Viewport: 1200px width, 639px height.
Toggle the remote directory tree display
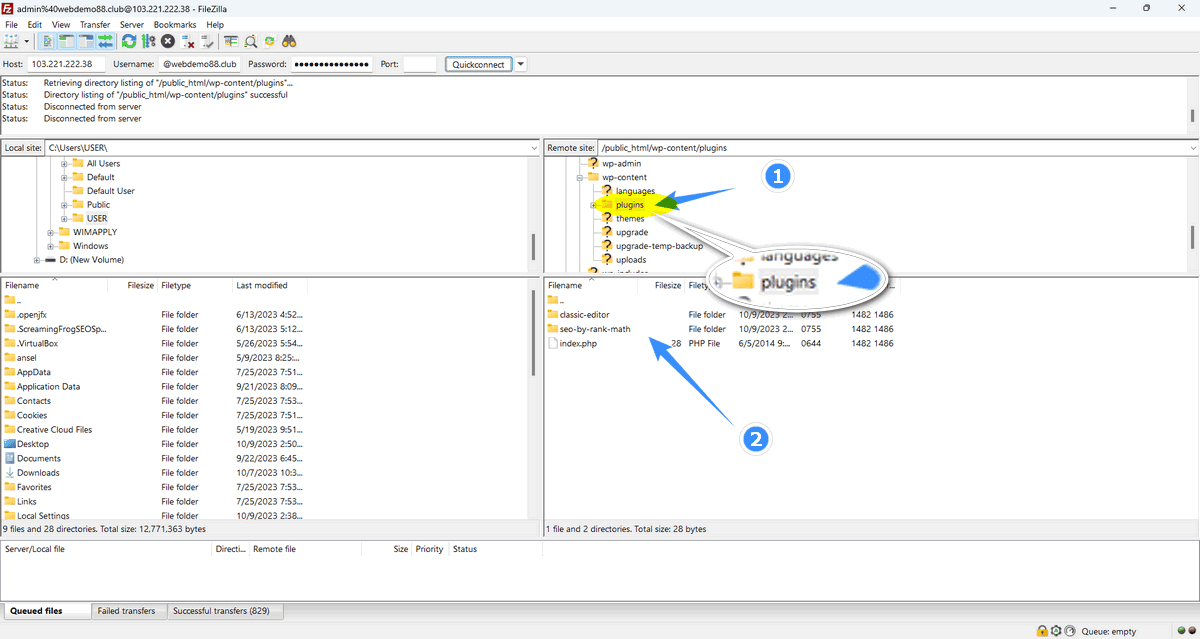tap(85, 42)
